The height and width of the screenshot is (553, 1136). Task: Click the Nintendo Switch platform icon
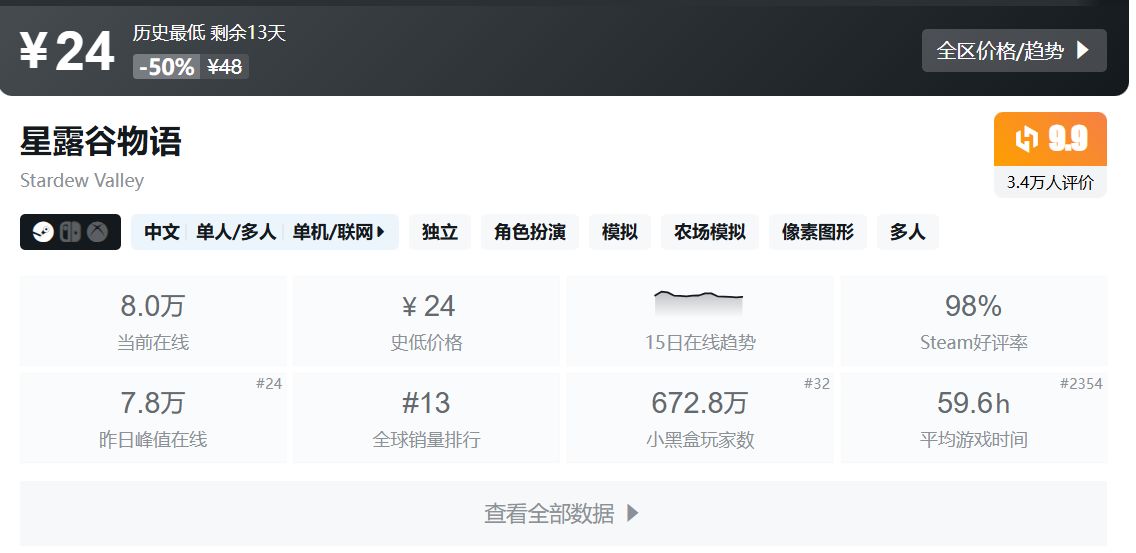pyautogui.click(x=70, y=232)
